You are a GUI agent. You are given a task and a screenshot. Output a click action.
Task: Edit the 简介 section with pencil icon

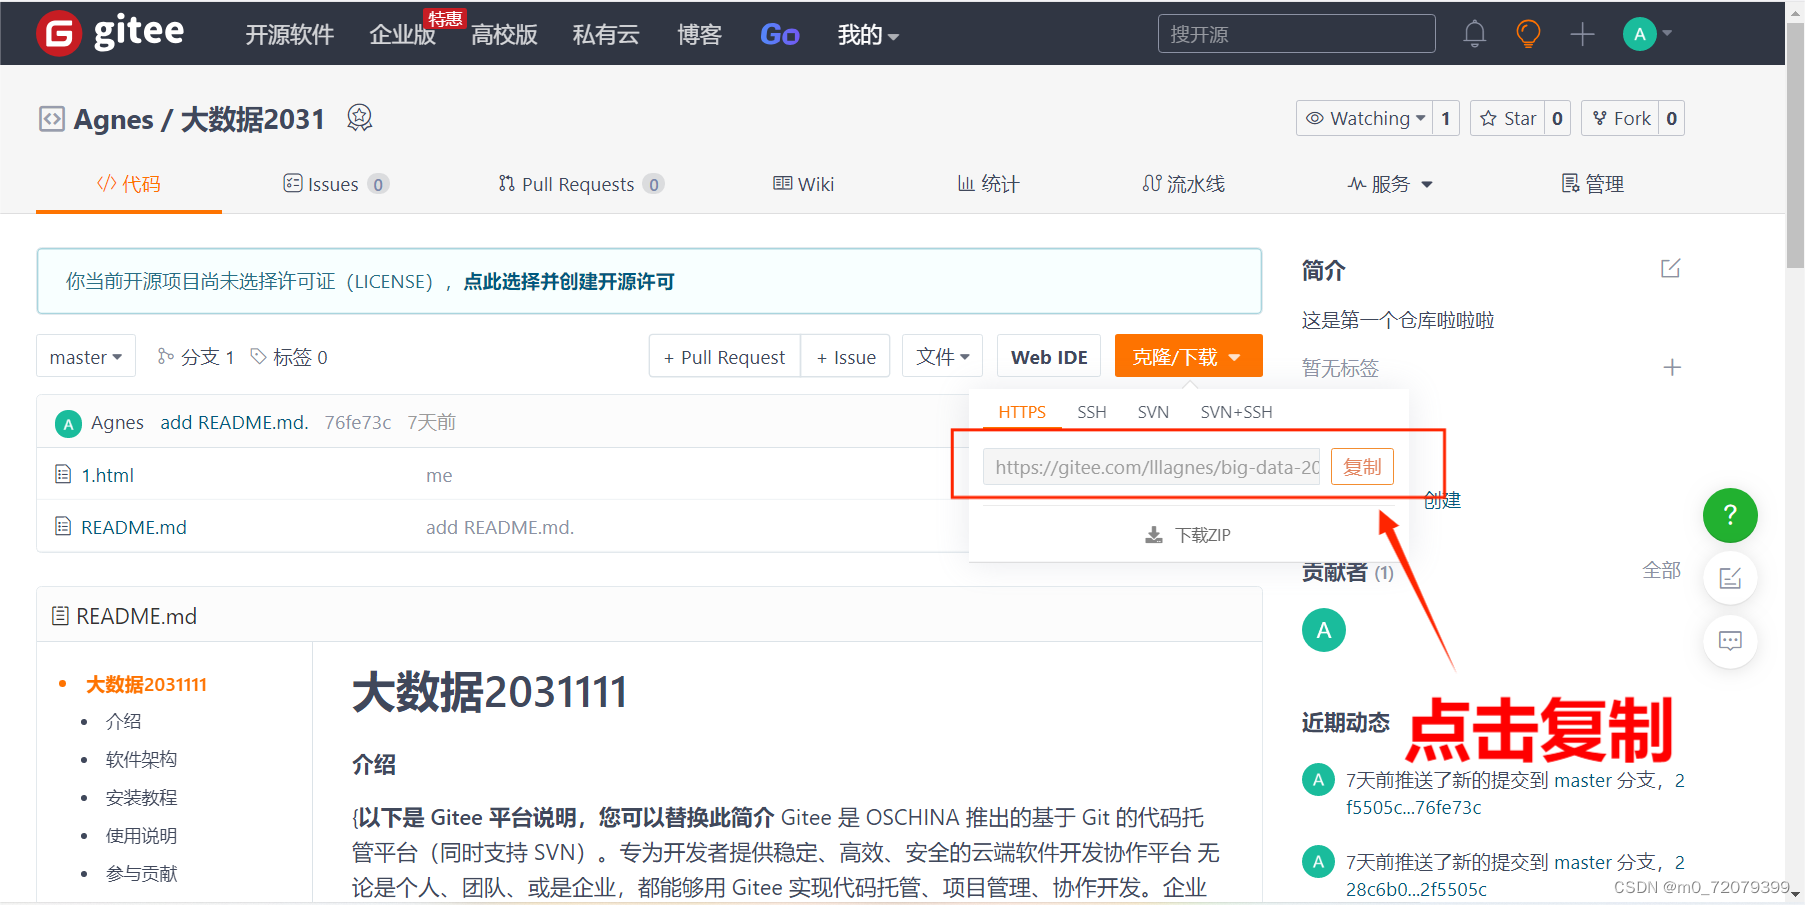click(1670, 268)
